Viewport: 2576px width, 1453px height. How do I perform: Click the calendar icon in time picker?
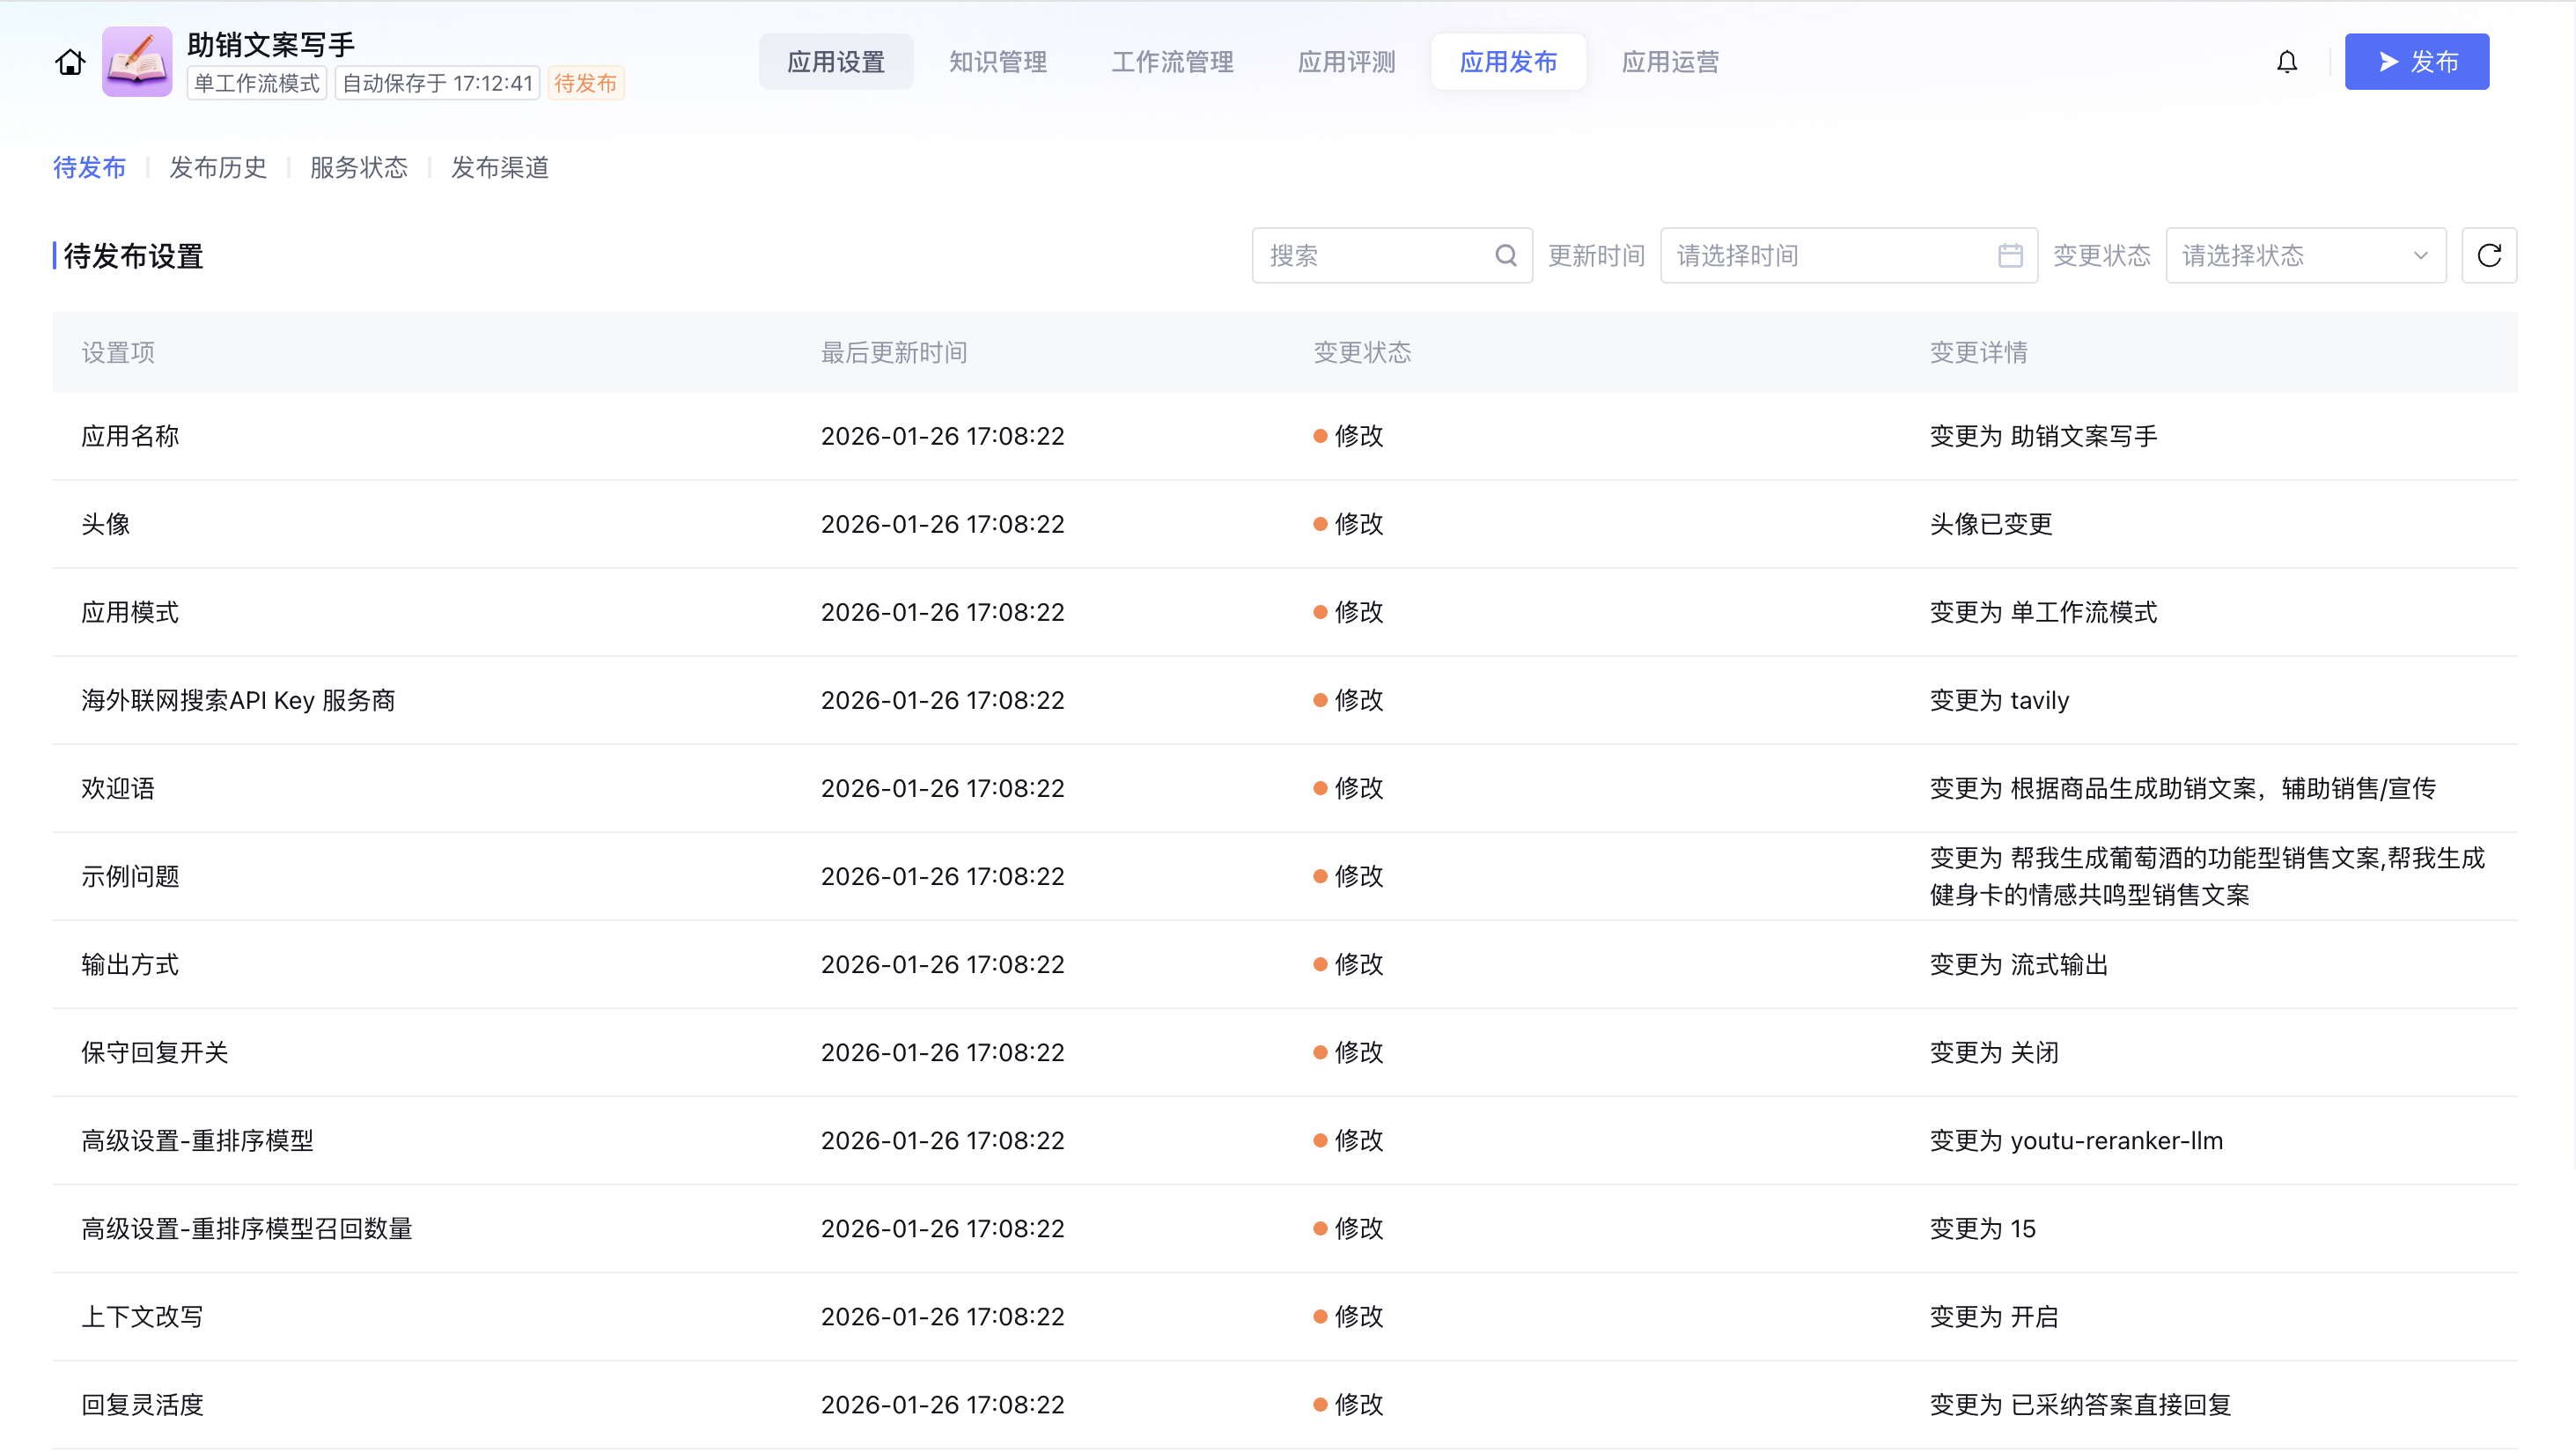2010,256
